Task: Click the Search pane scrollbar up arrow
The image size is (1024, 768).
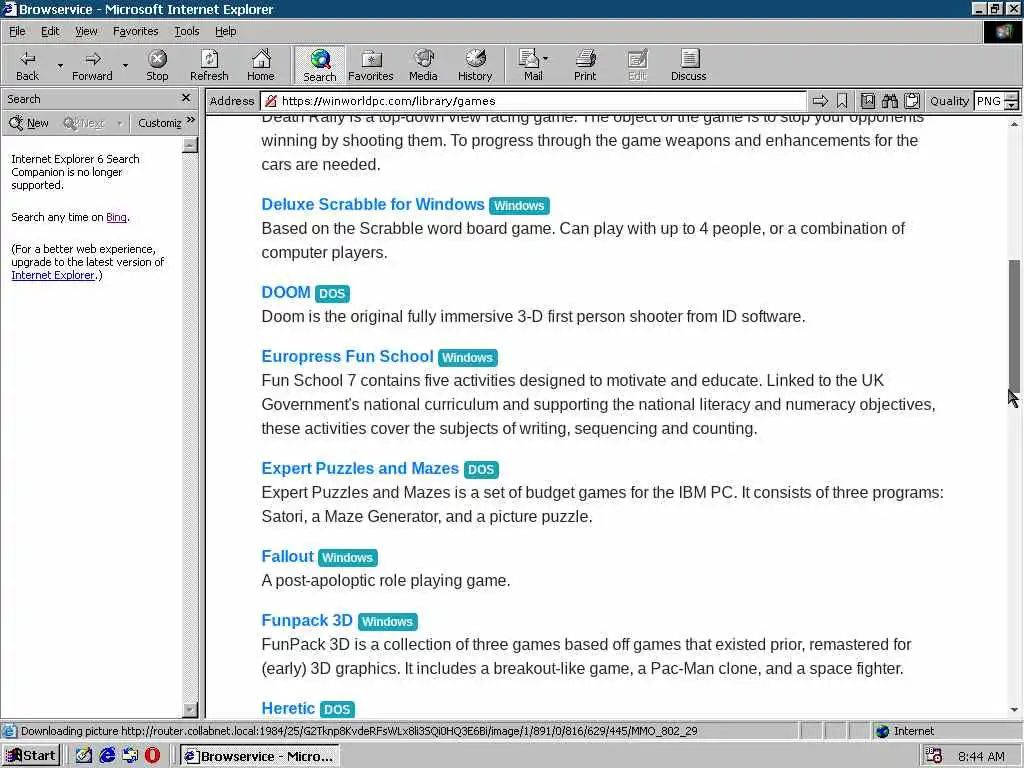Action: pos(190,144)
